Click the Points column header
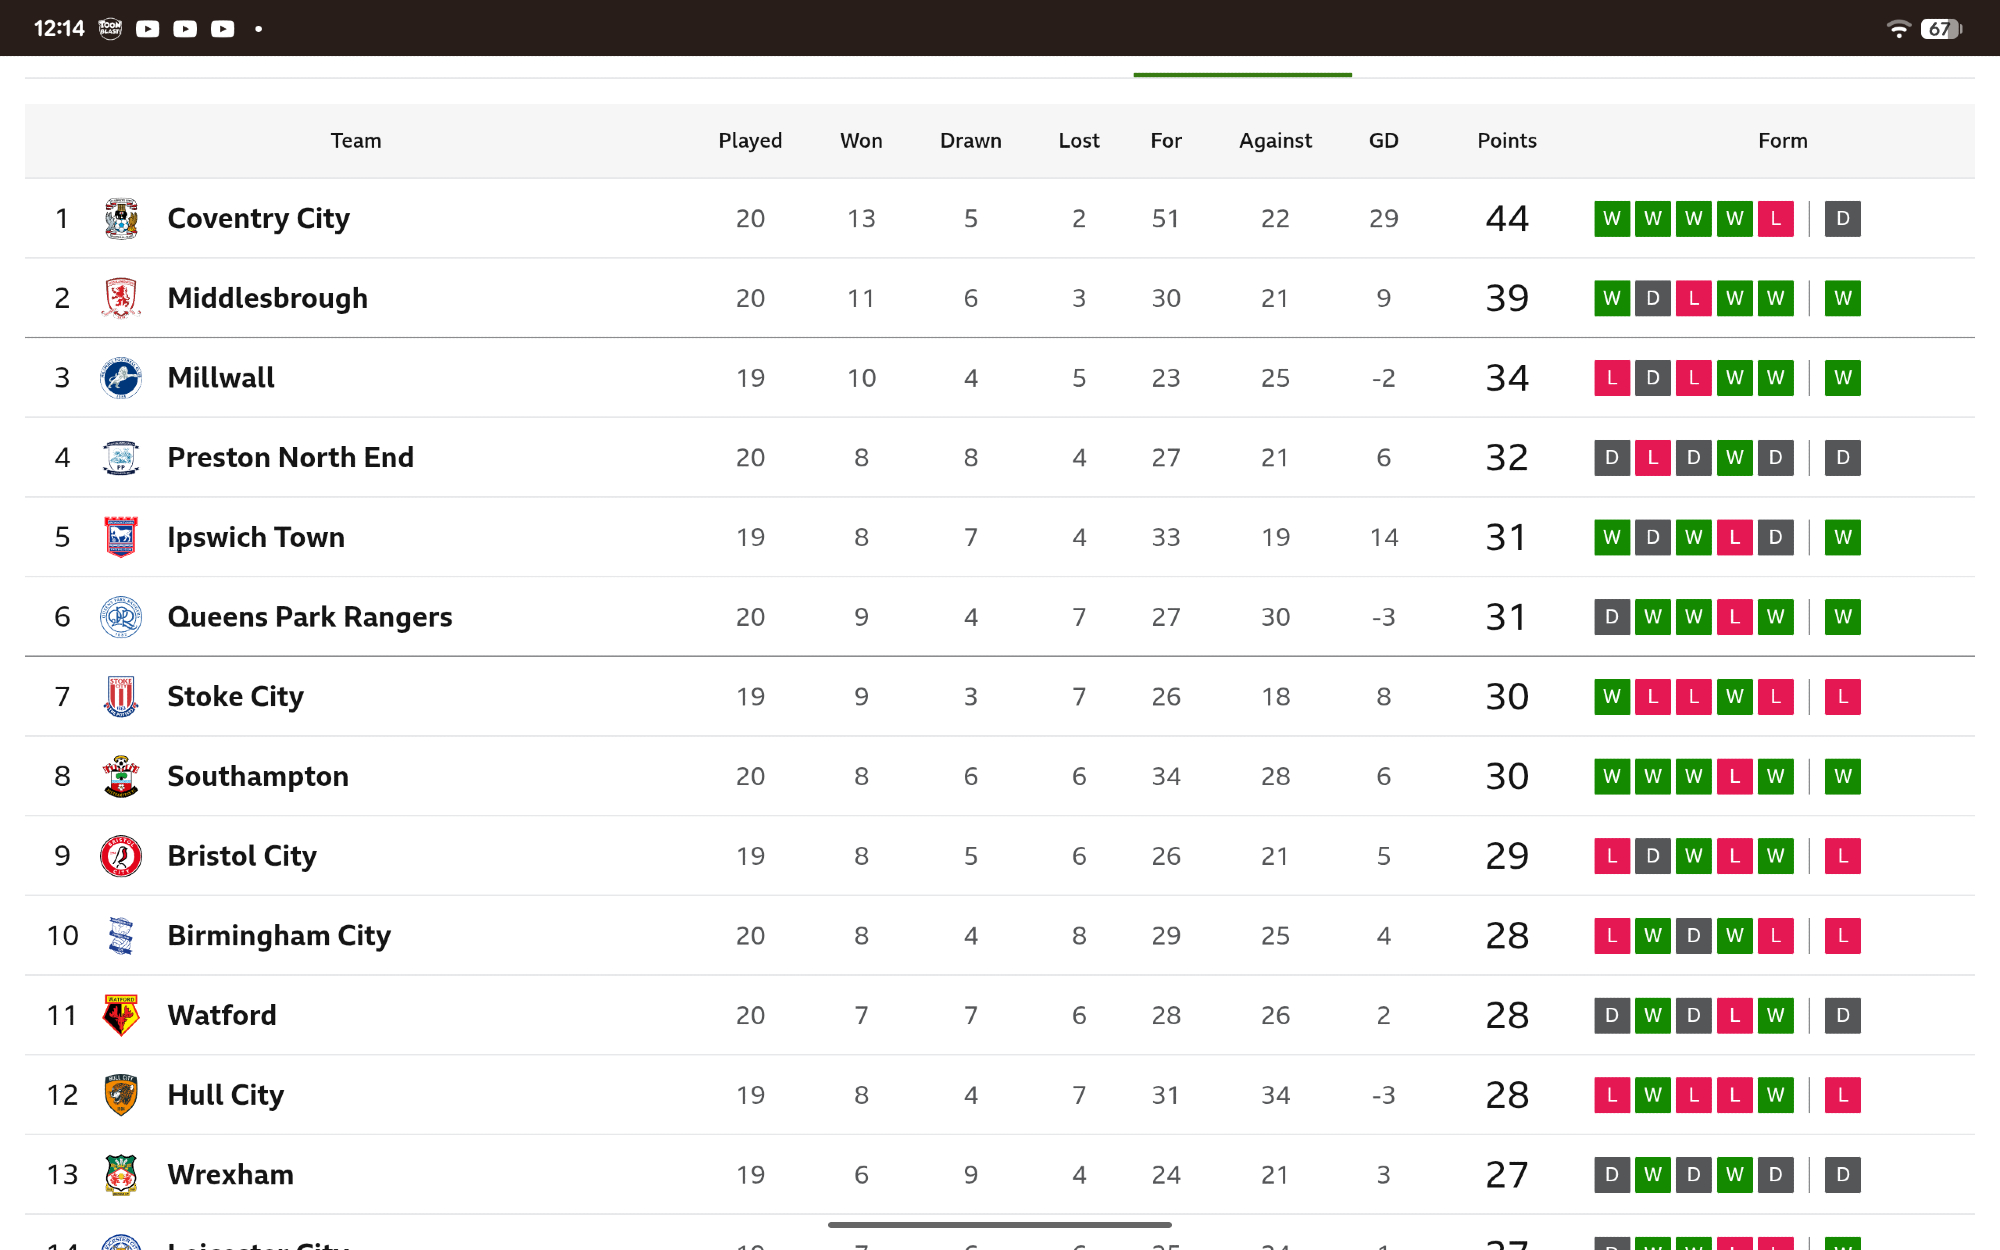Viewport: 2000px width, 1250px height. [1507, 141]
